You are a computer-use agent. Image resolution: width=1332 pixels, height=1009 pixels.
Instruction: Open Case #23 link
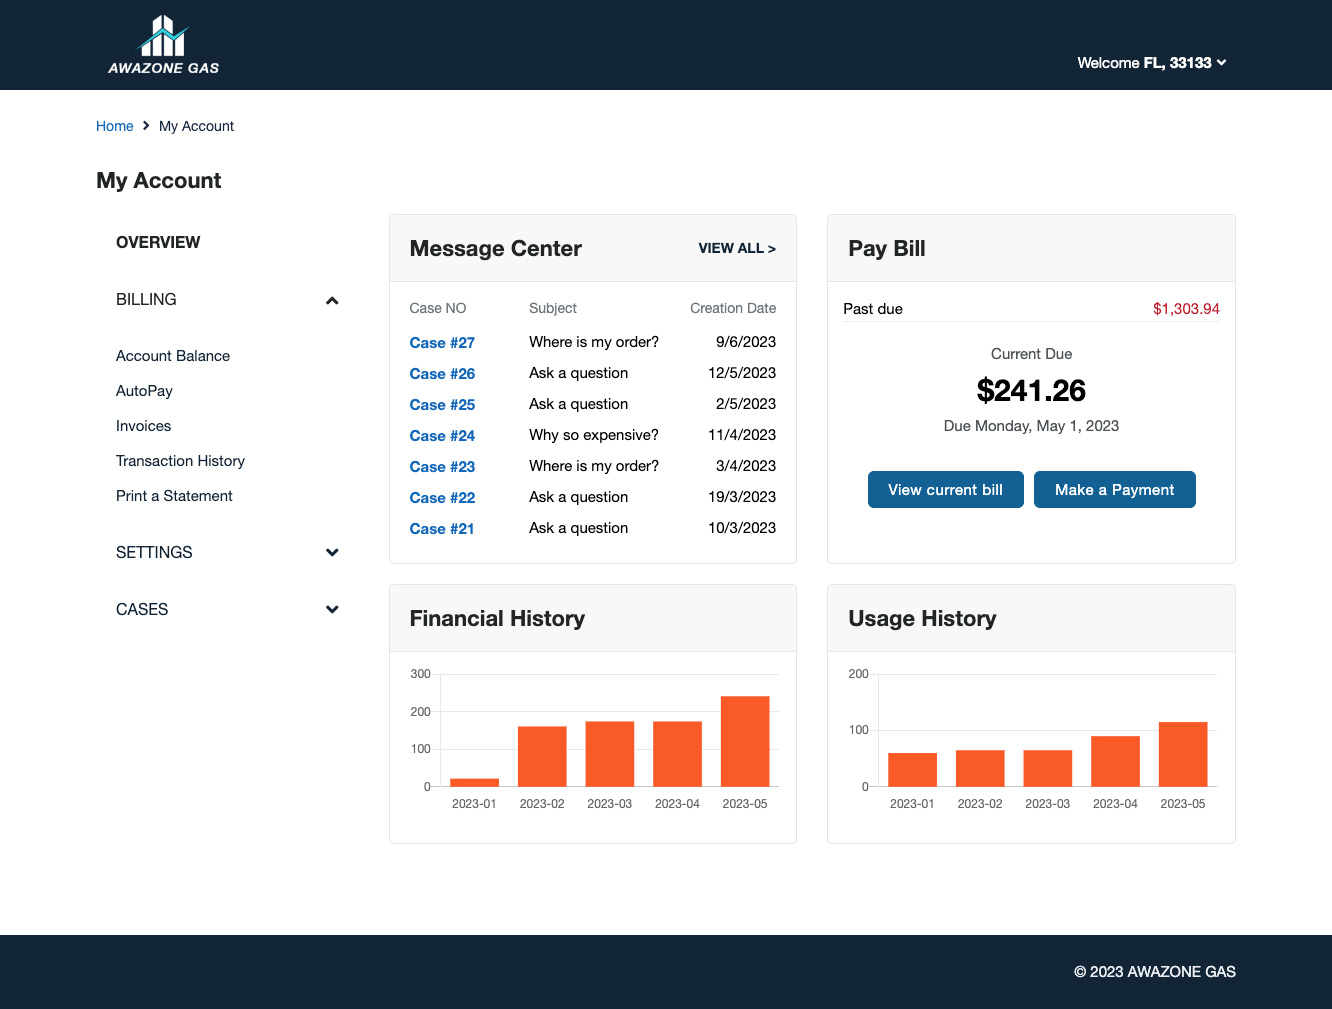[442, 467]
